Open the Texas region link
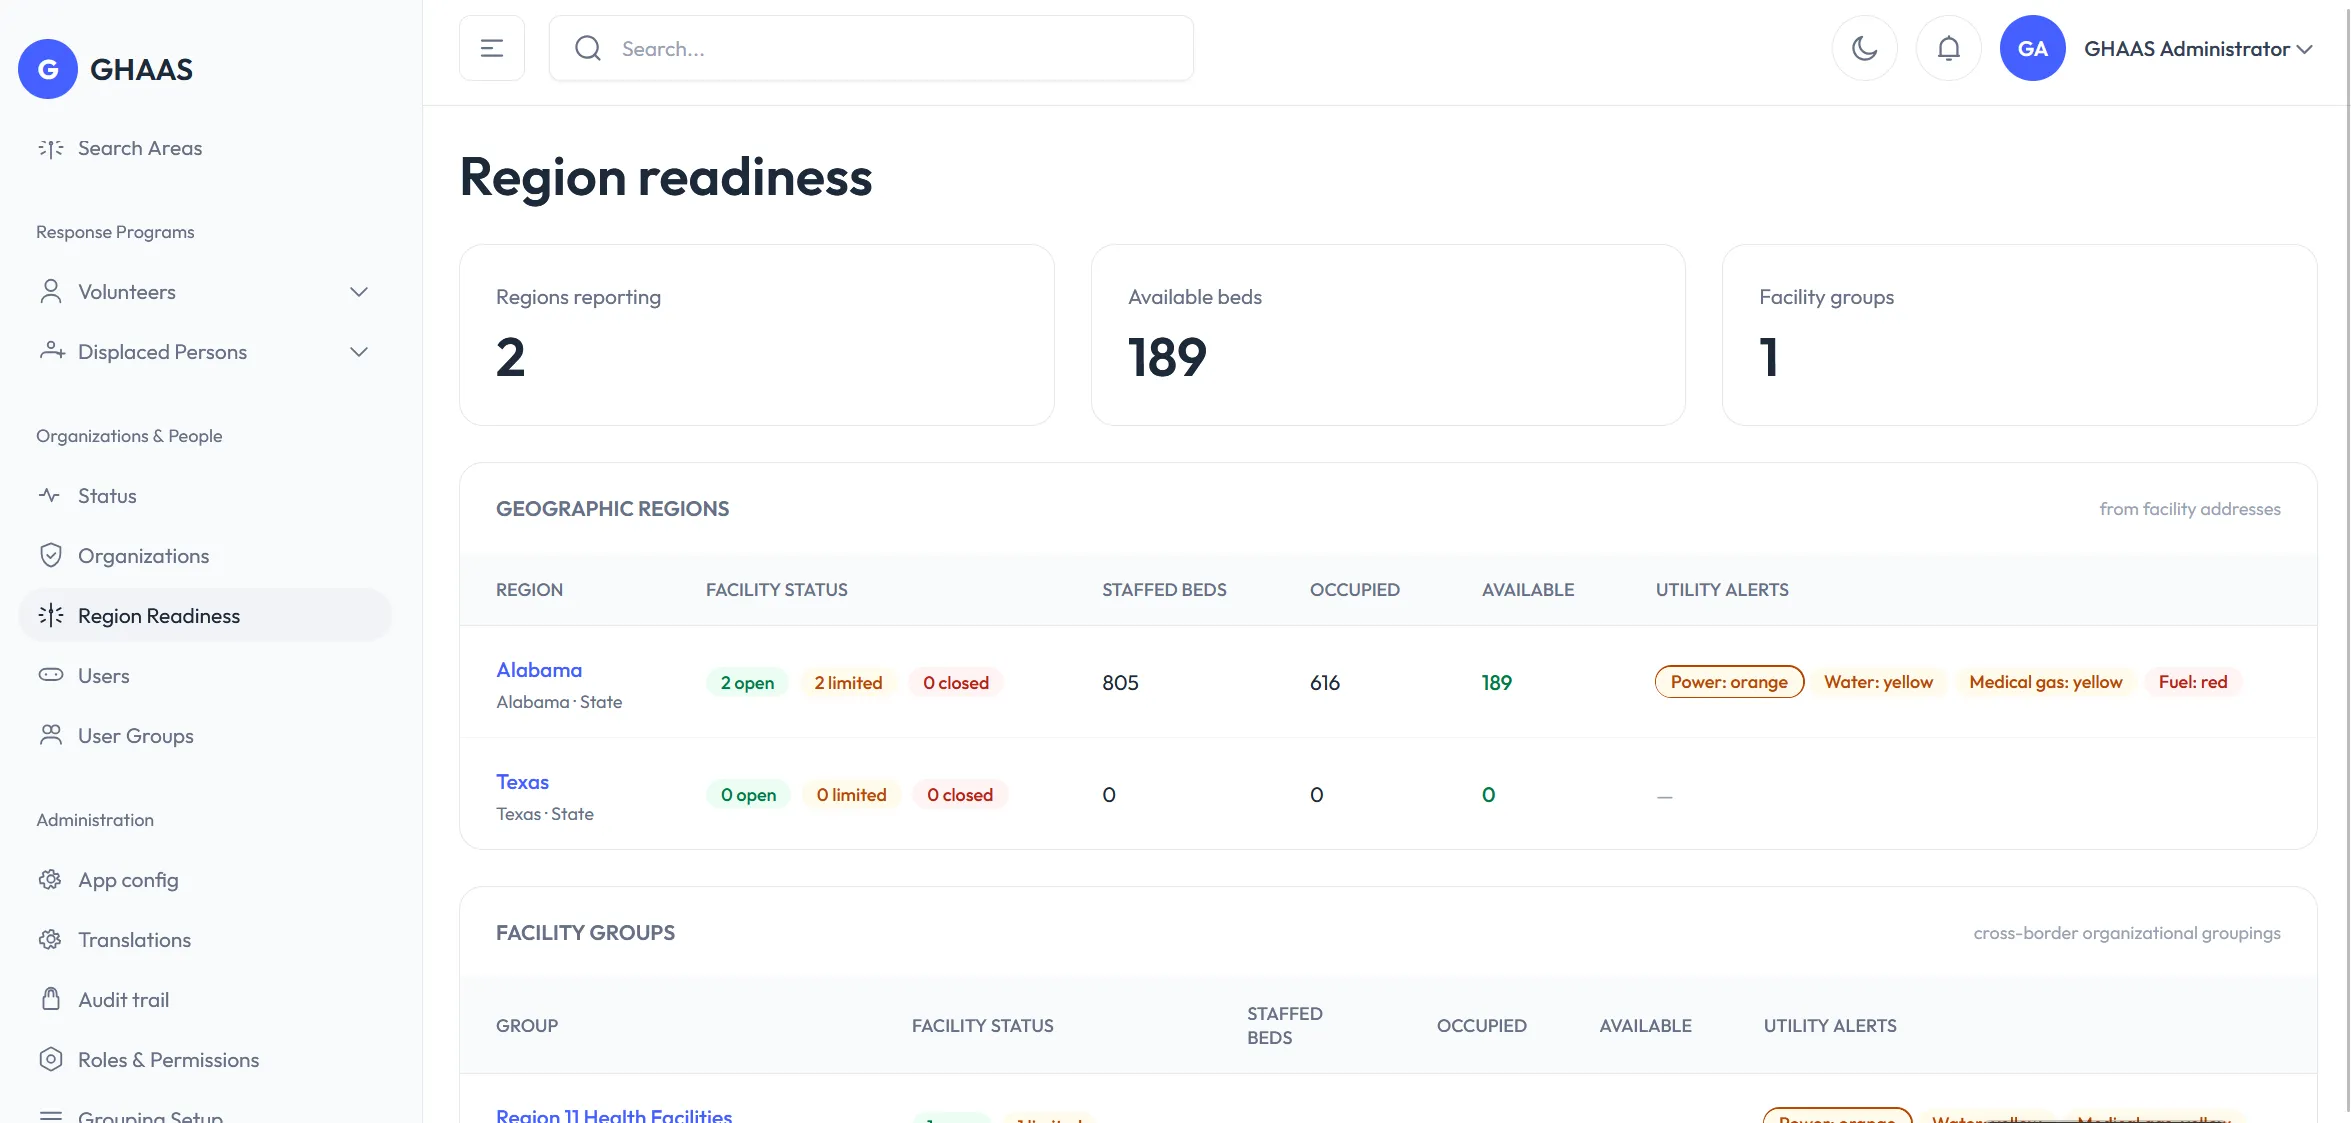Image resolution: width=2351 pixels, height=1123 pixels. pos(522,782)
